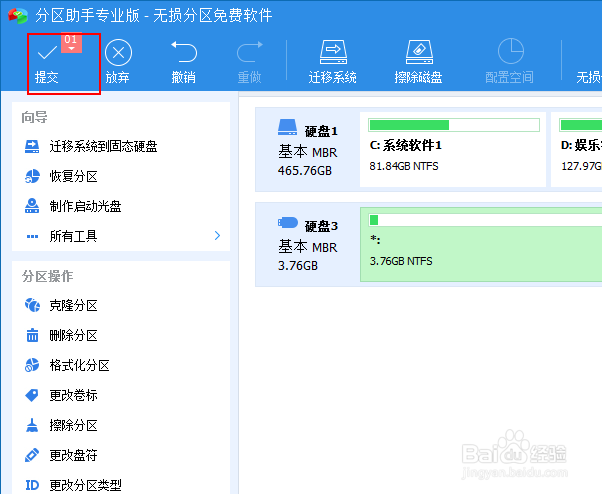Open the 迁移系统 toolbar icon

333,51
